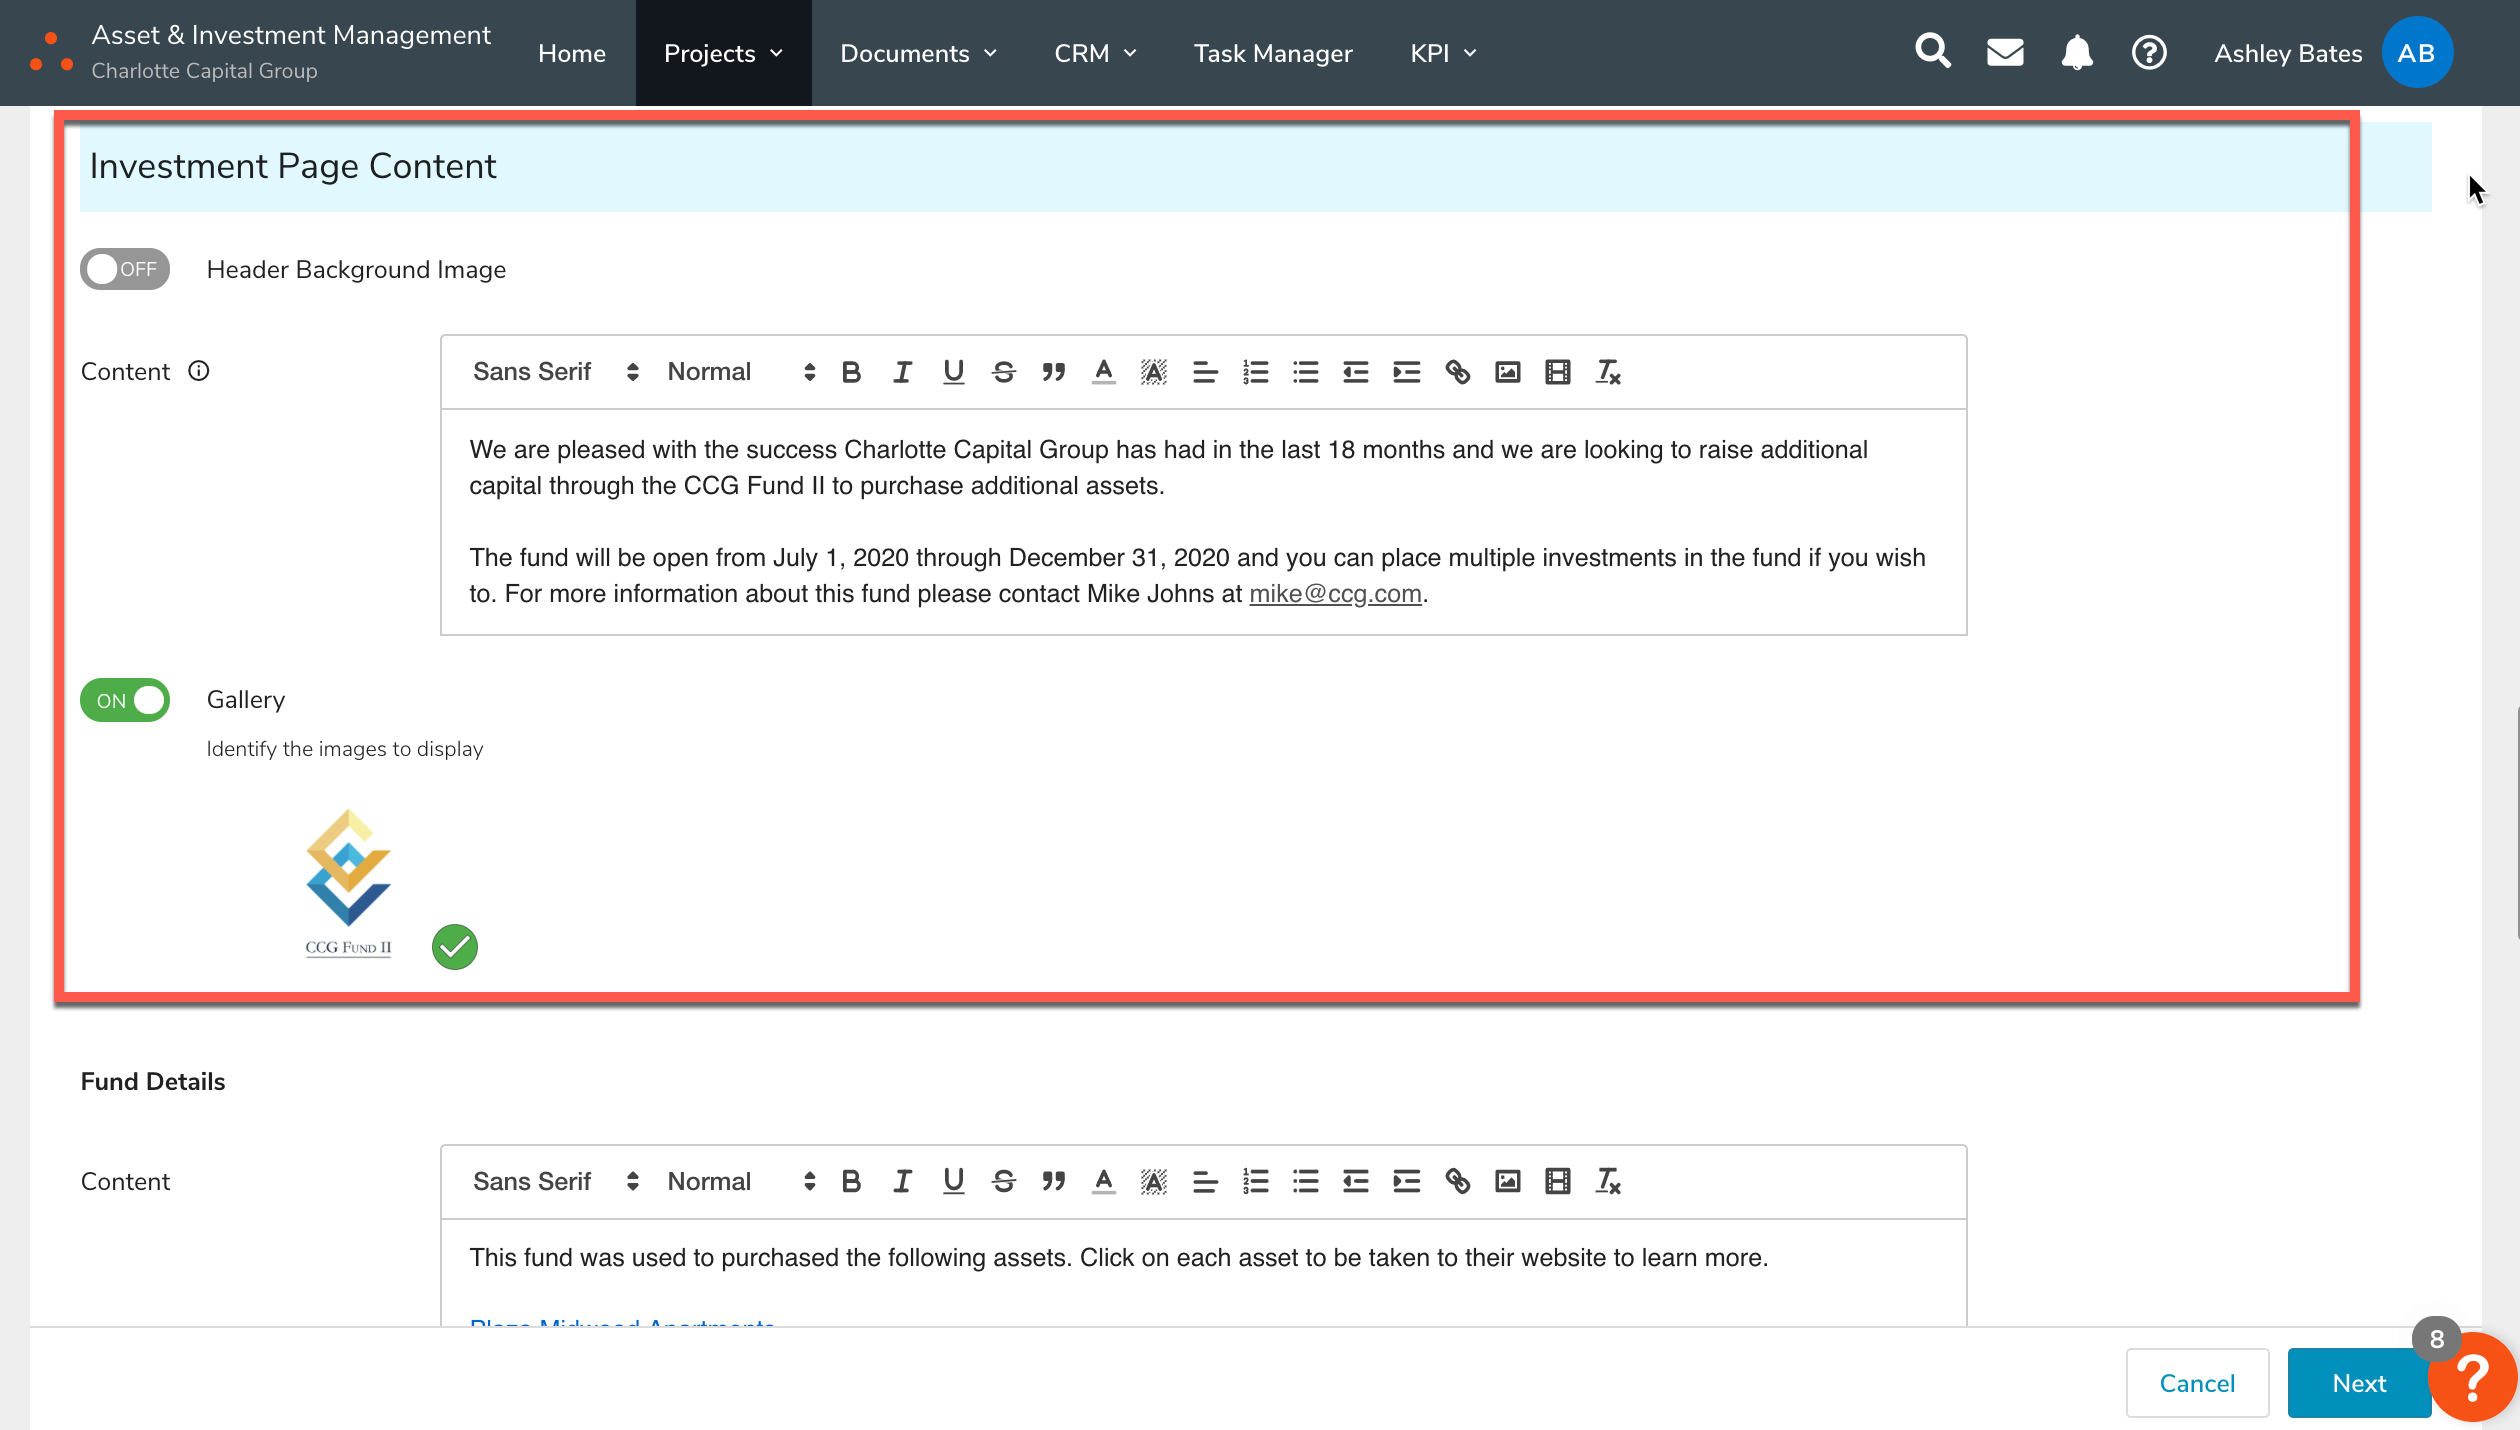This screenshot has height=1430, width=2520.
Task: Click the search magnifier in top bar
Action: tap(1932, 51)
